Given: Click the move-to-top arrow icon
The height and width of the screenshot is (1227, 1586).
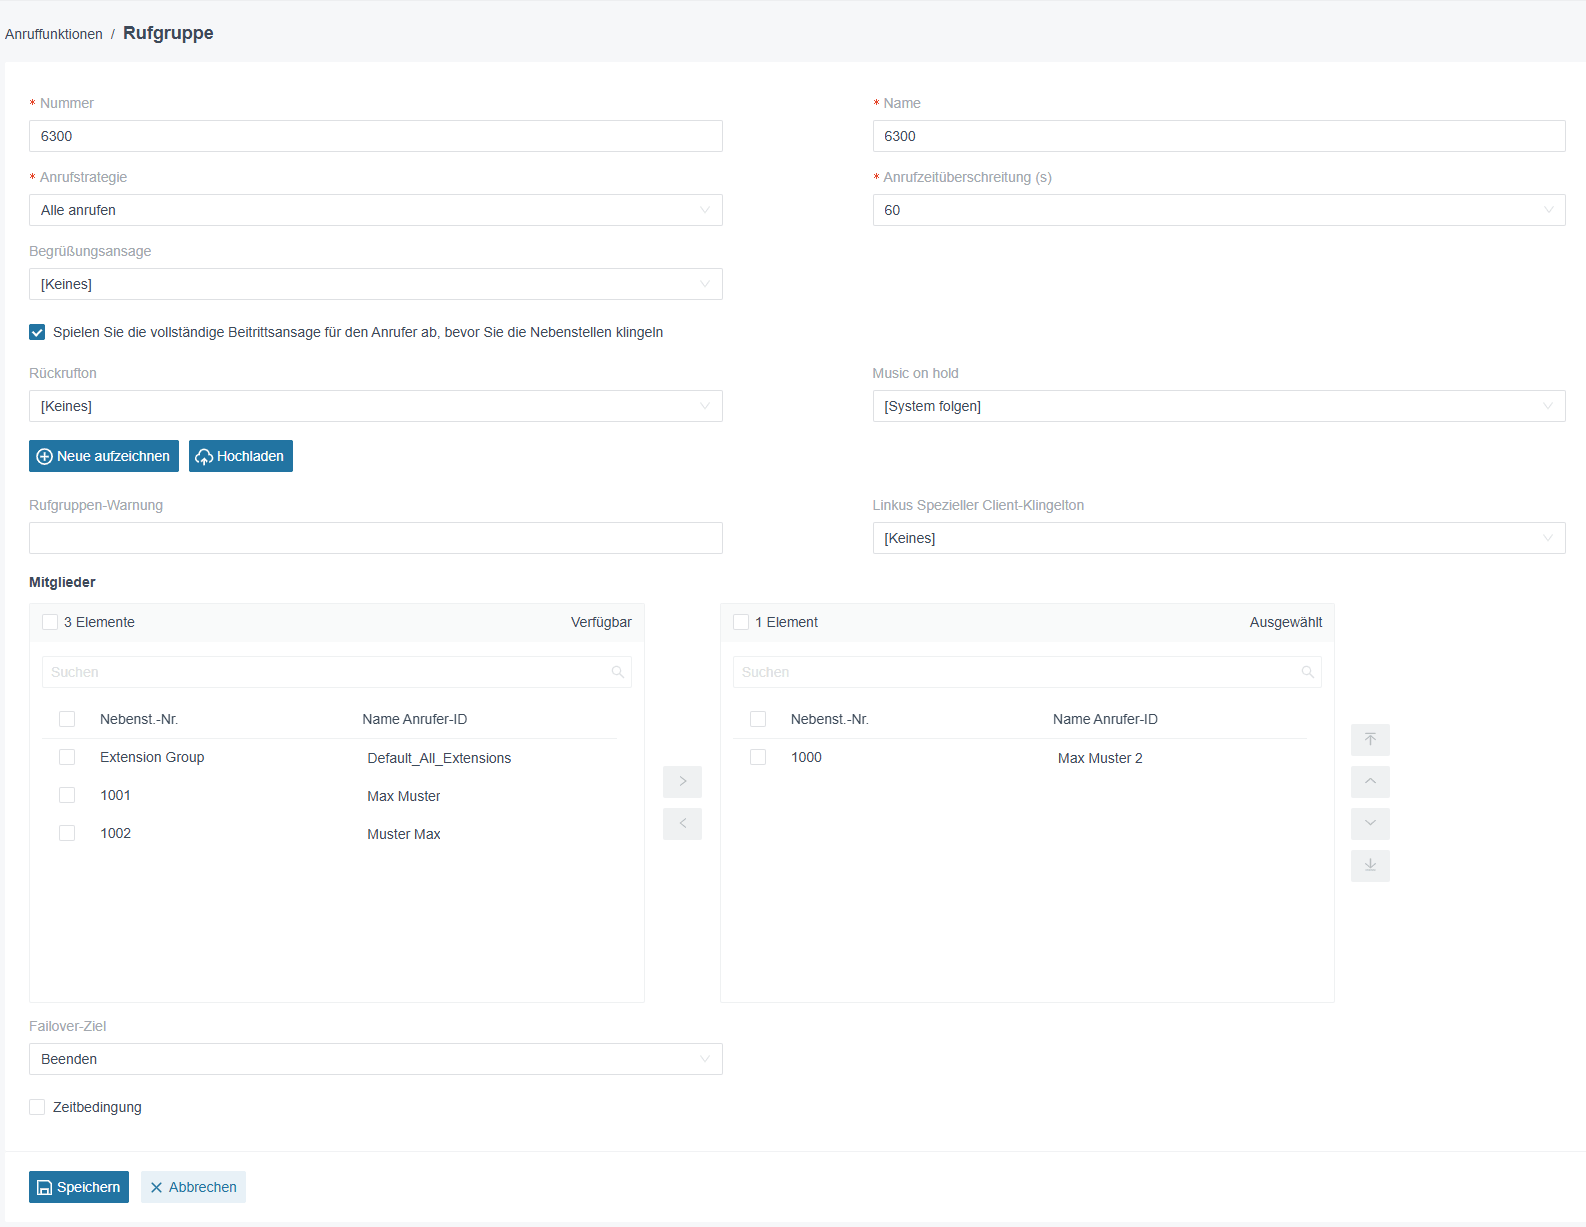Looking at the screenshot, I should tap(1370, 740).
